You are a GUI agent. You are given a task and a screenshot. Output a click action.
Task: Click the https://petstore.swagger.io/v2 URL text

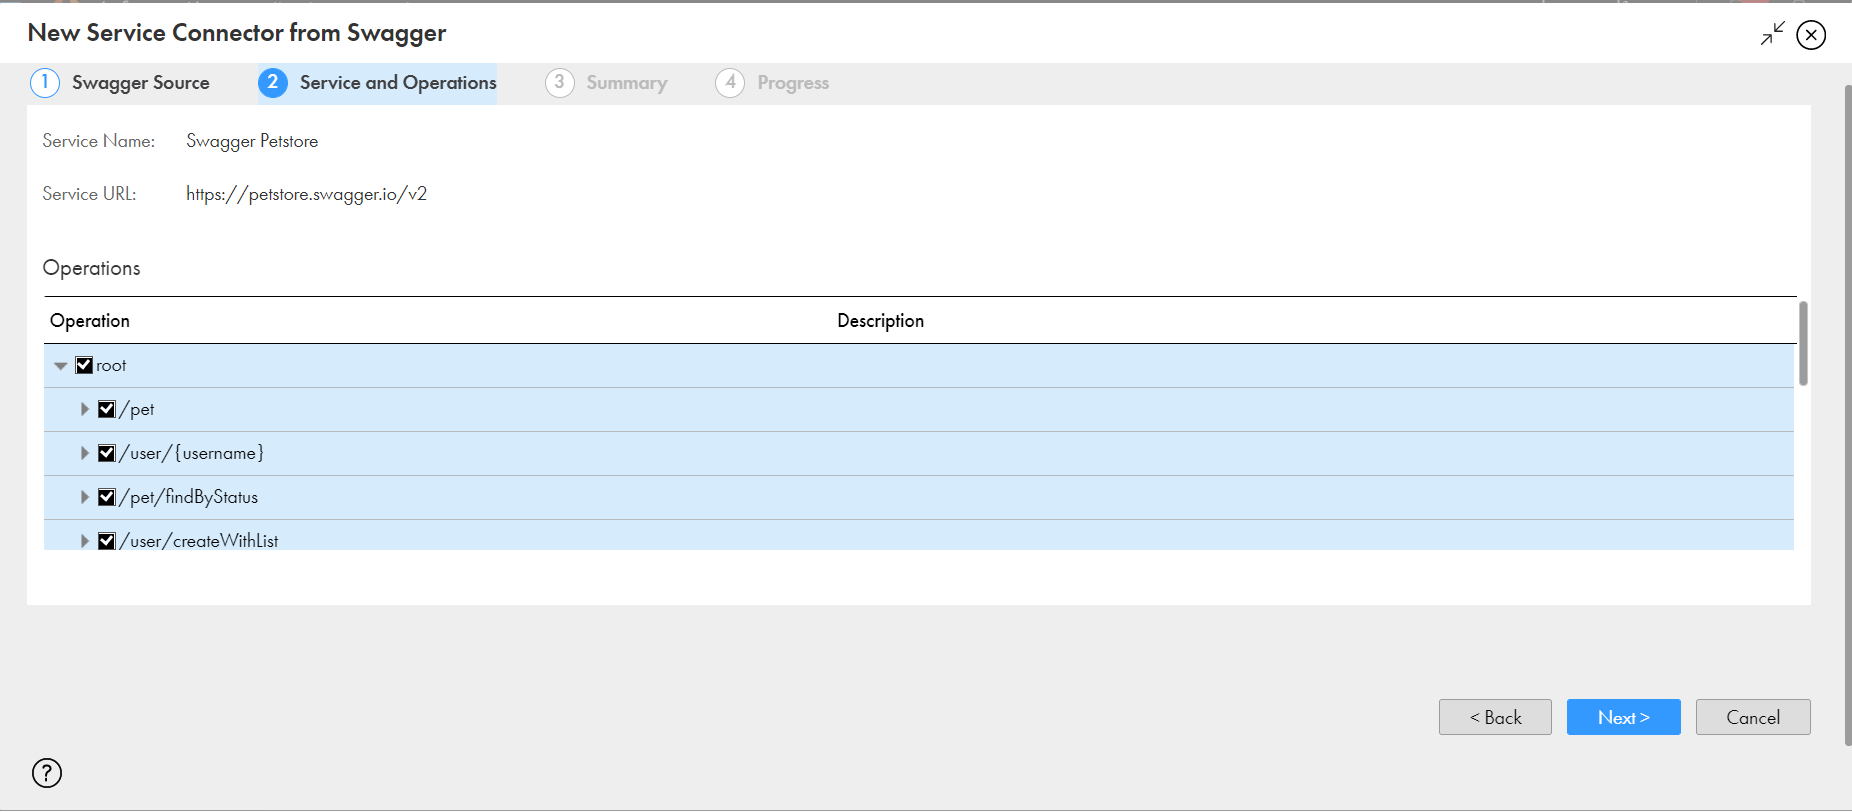307,194
